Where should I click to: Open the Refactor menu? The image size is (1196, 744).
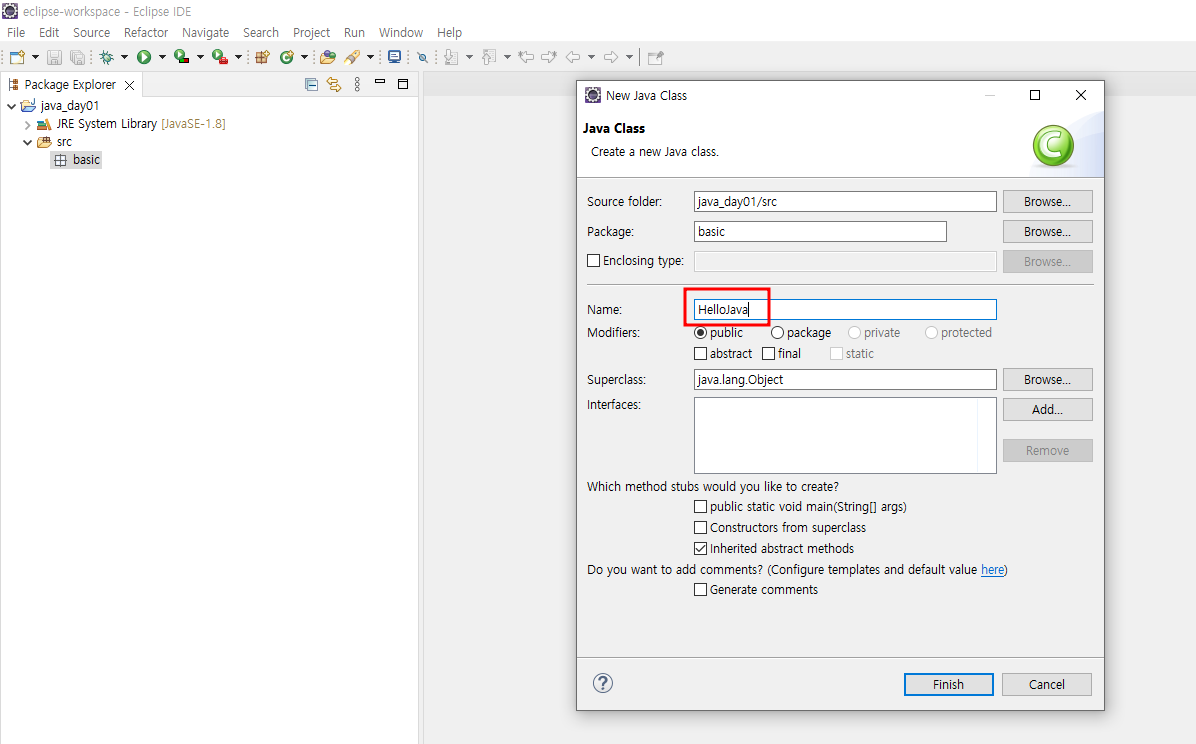[x=146, y=33]
